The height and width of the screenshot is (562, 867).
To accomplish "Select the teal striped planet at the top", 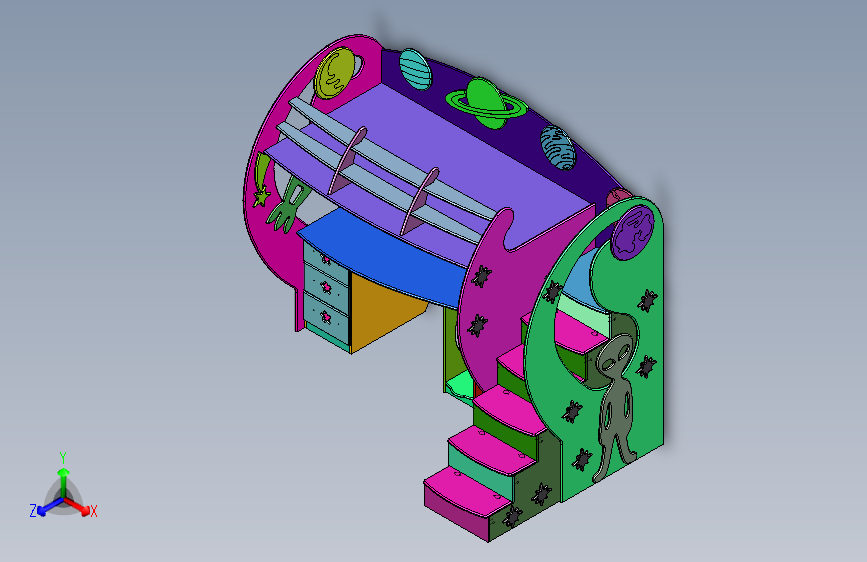I will pyautogui.click(x=415, y=69).
